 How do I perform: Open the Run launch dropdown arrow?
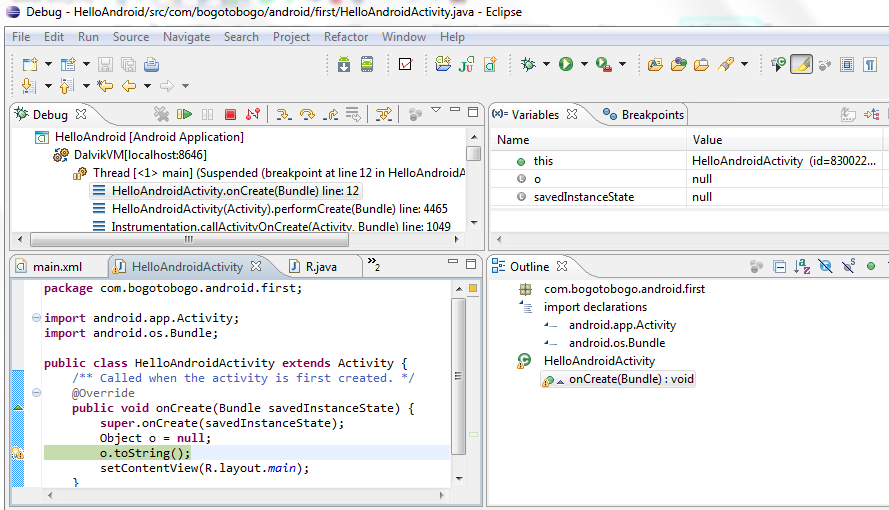(x=585, y=64)
